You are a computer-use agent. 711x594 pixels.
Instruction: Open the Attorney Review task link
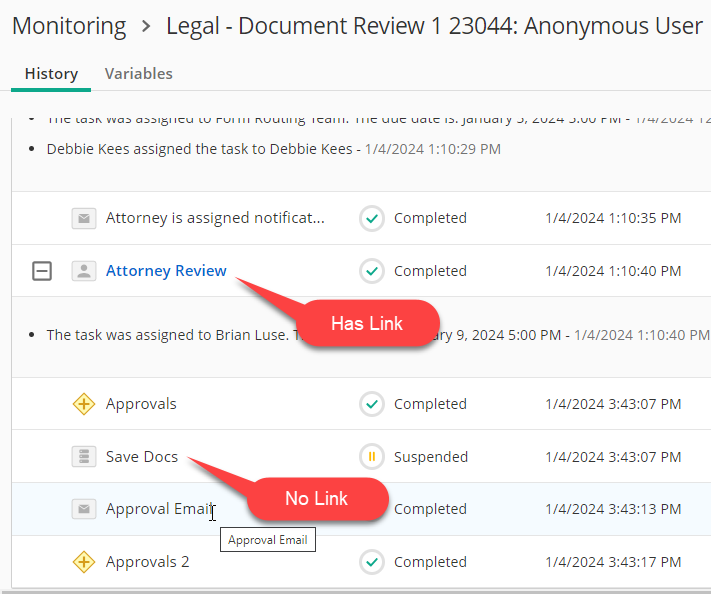(166, 271)
